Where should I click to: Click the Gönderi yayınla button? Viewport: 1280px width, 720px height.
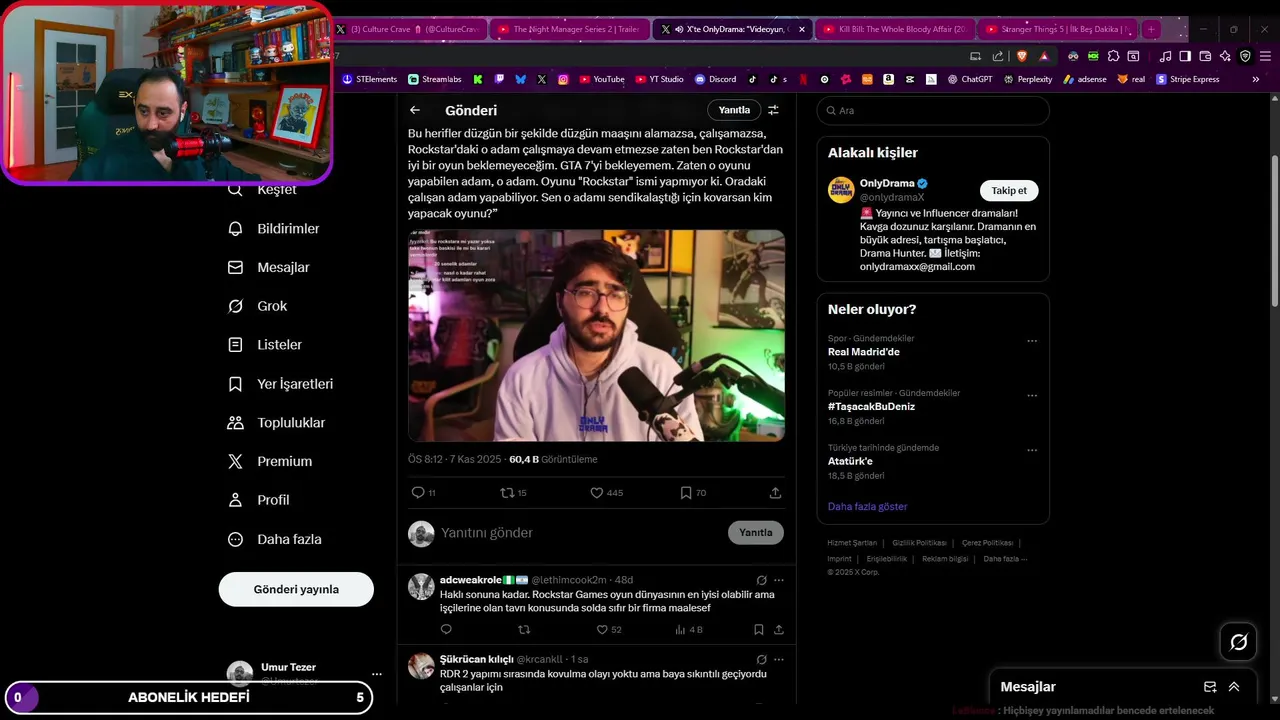(296, 589)
